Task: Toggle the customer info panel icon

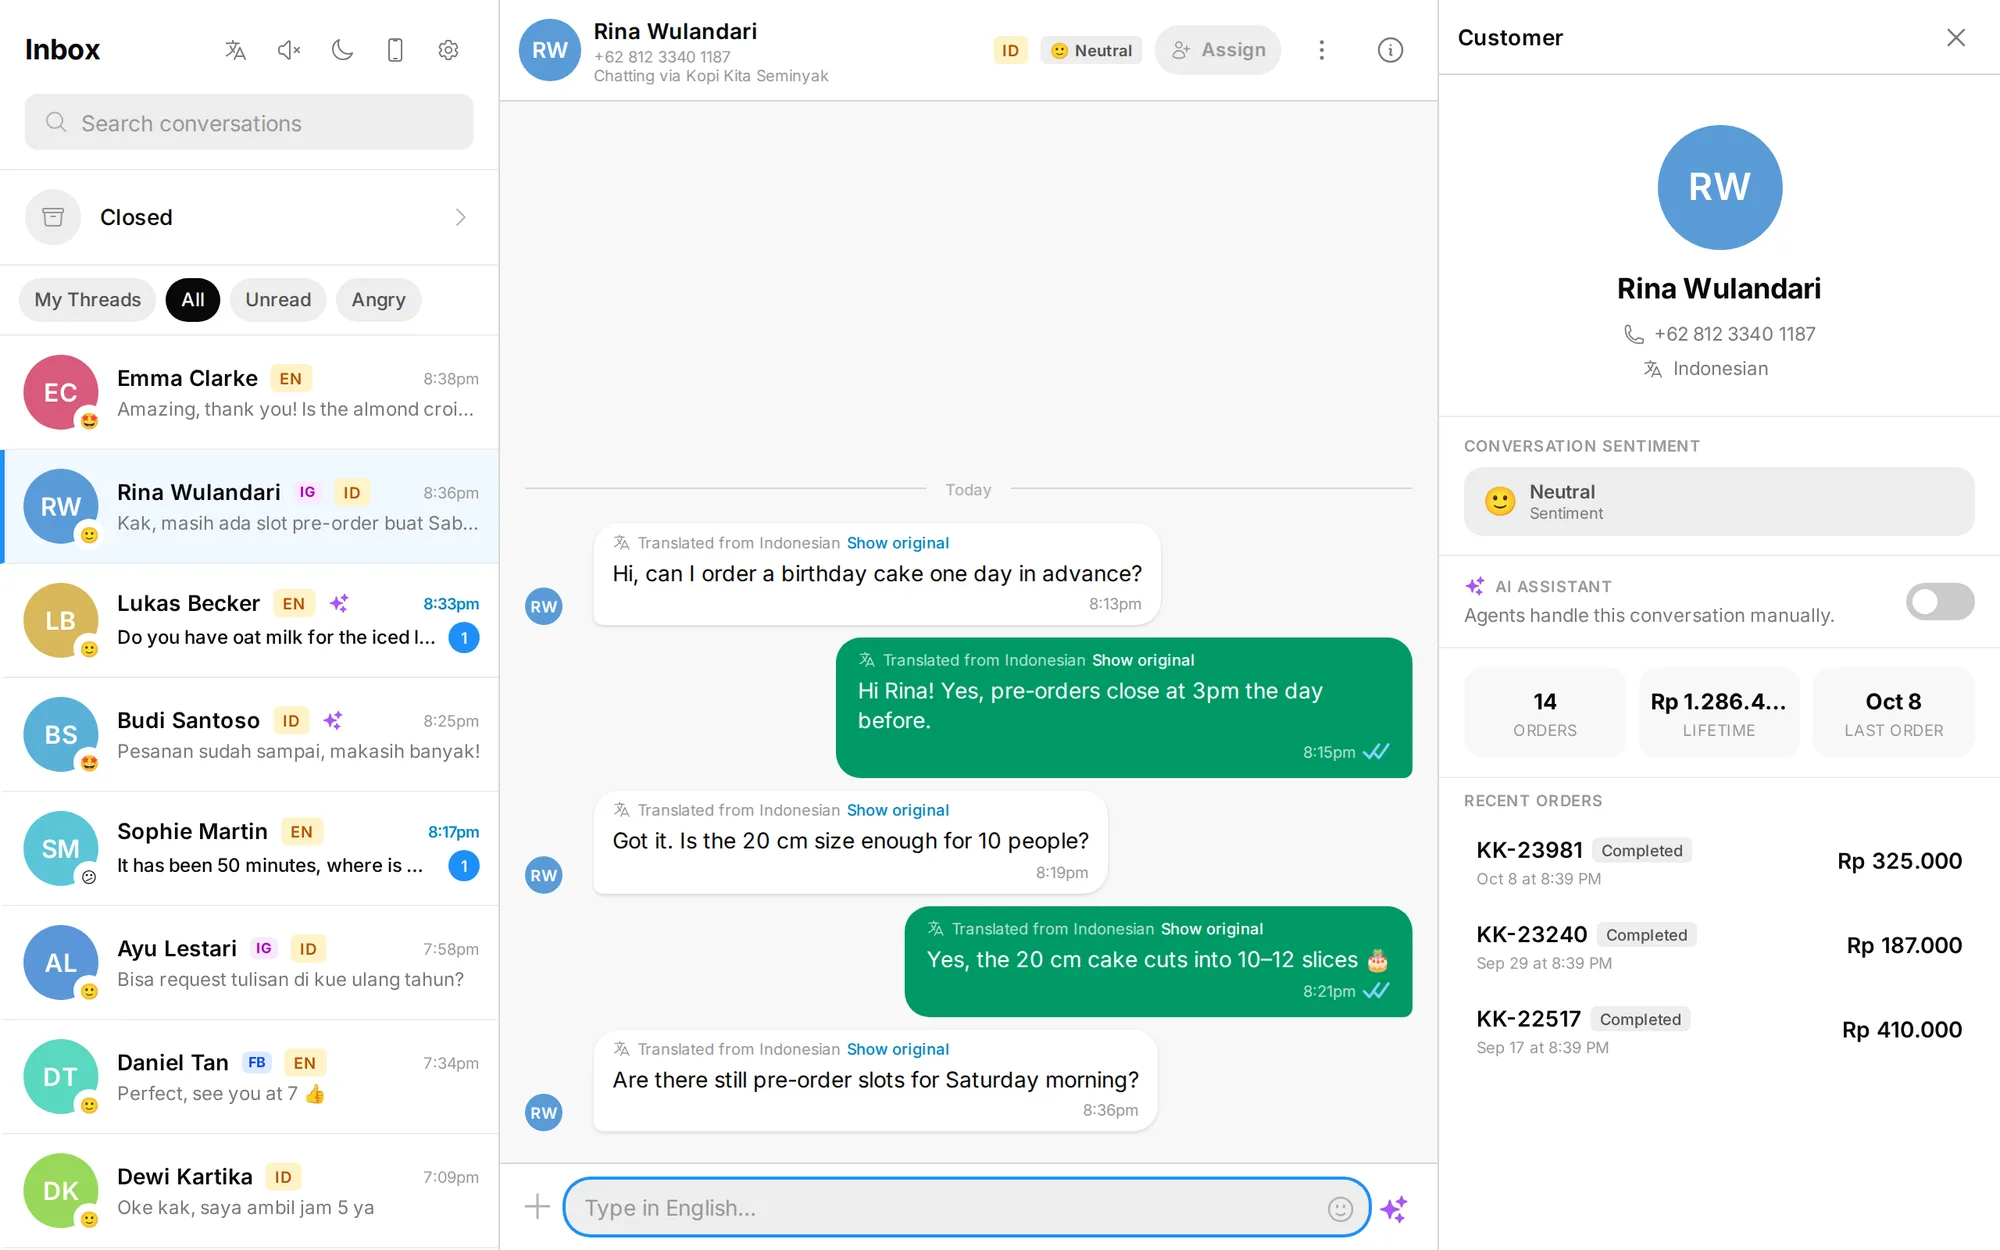Action: tap(1390, 50)
